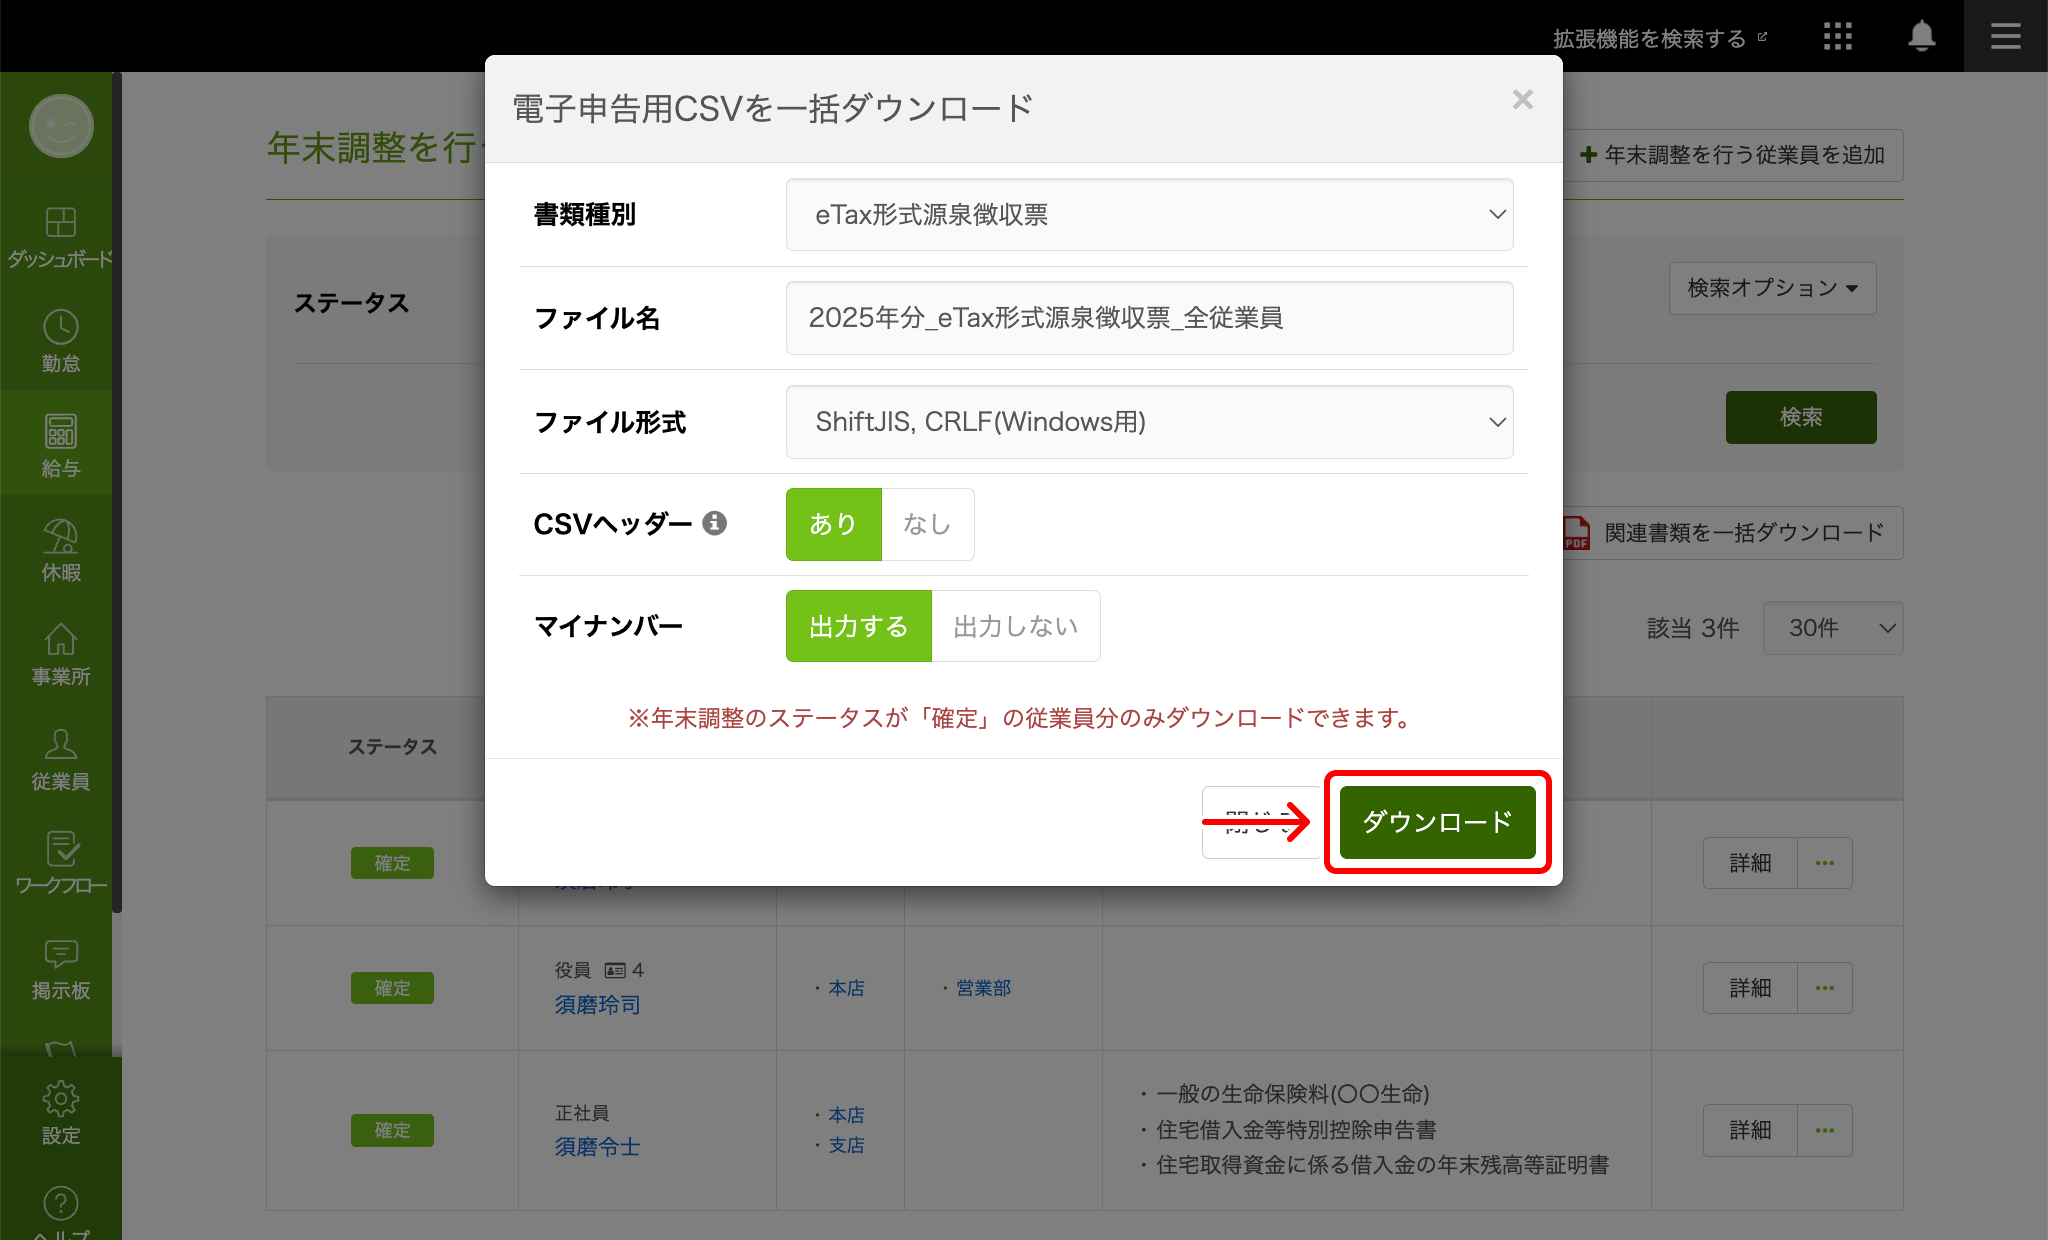Open the 従業員 menu in sidebar
Screen dimensions: 2048x1240
click(x=61, y=760)
